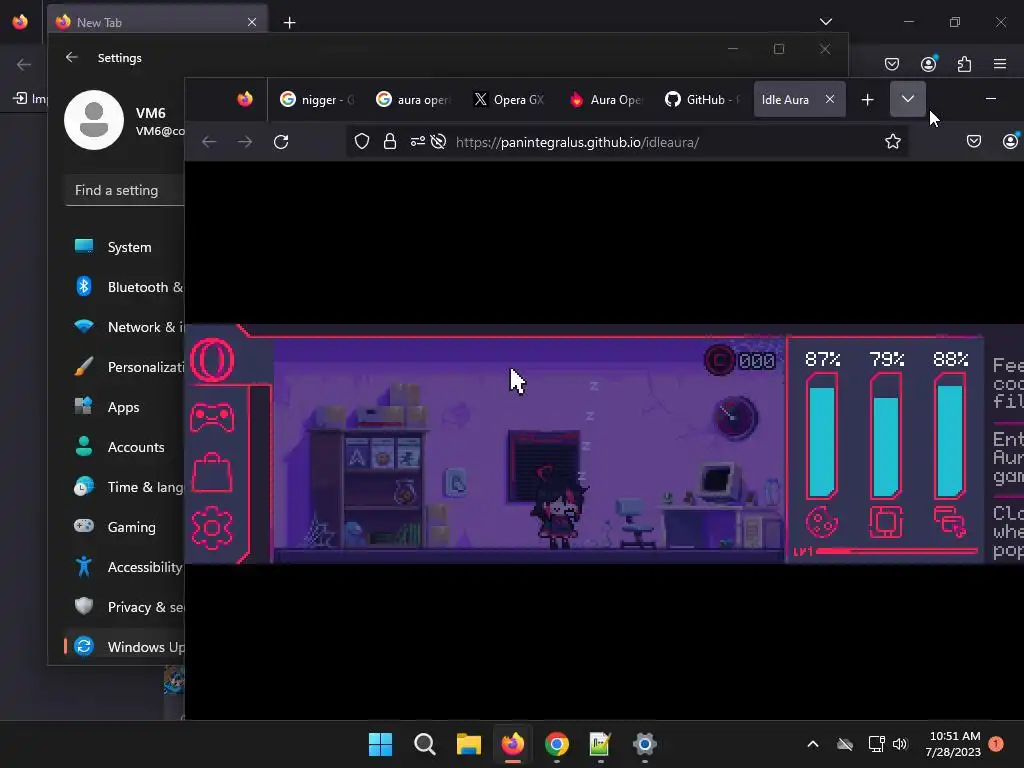This screenshot has width=1024, height=768.
Task: Click the CPU chip icon below 79%
Action: 886,522
